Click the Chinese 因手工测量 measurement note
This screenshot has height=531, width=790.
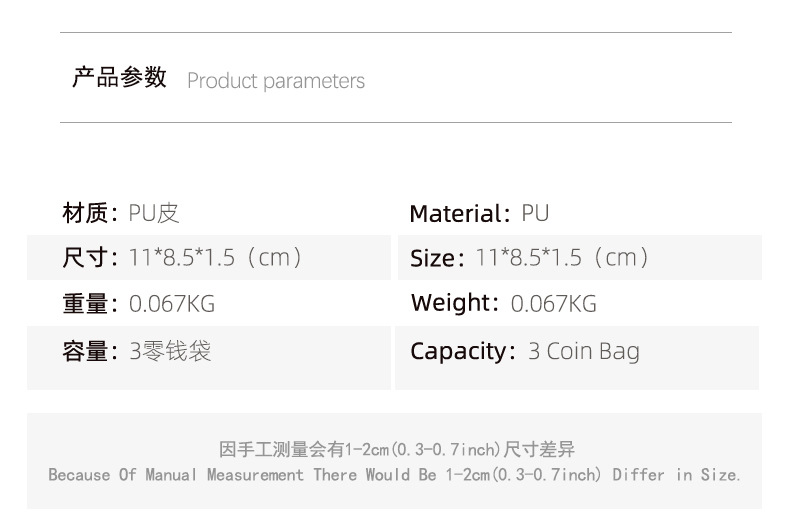(x=396, y=450)
